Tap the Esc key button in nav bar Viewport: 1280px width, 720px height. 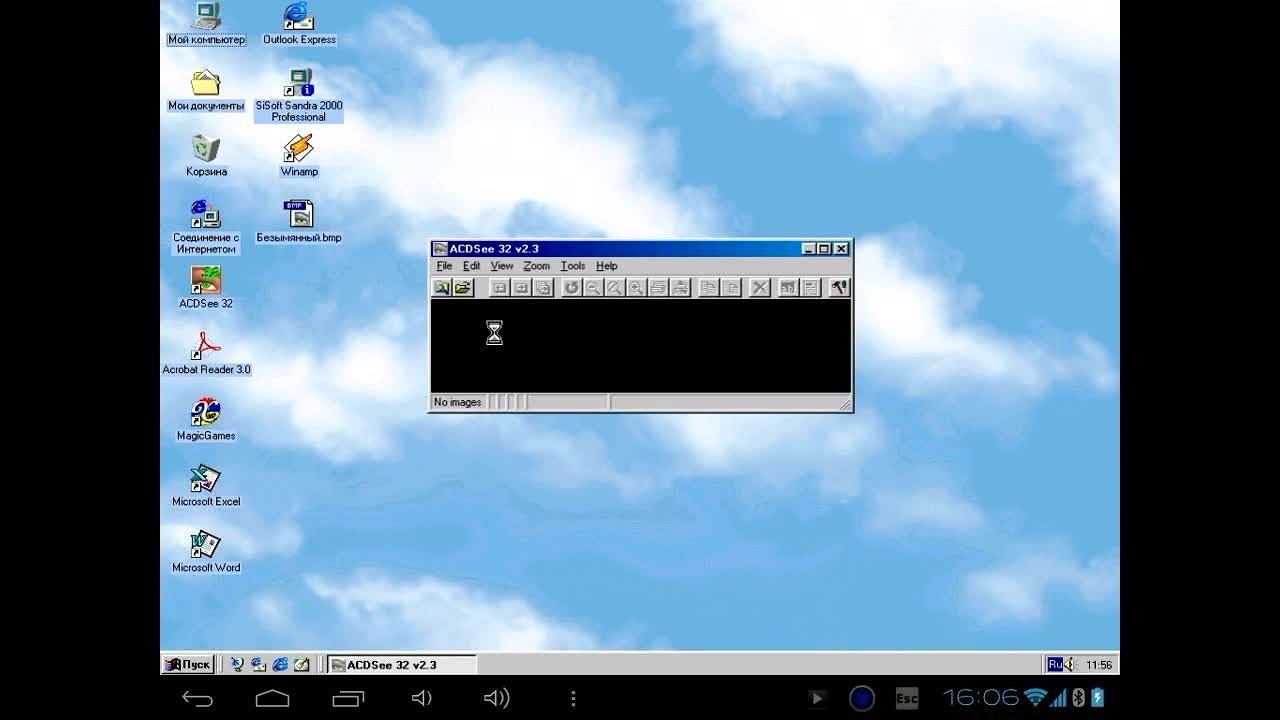click(x=907, y=698)
